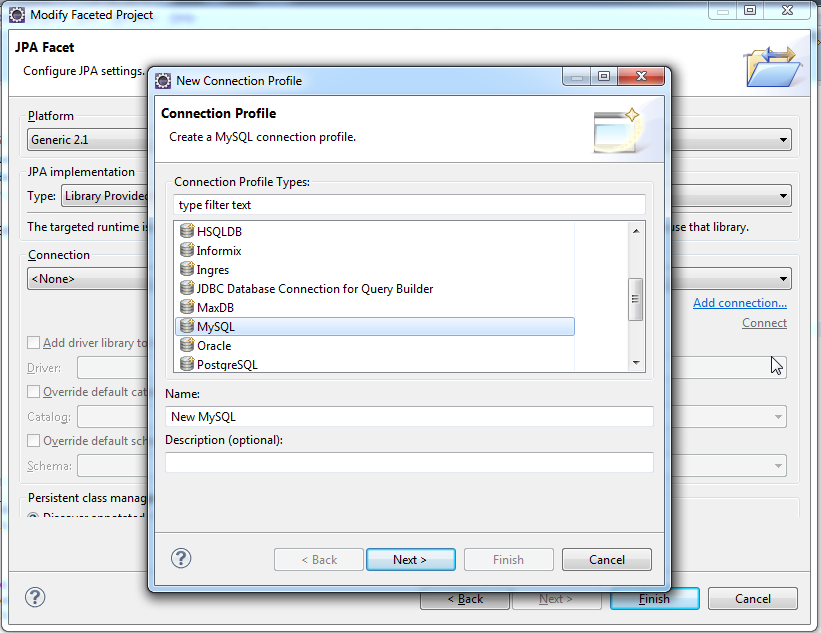This screenshot has width=821, height=633.
Task: Expand JPA implementation Type dropdown
Action: [783, 197]
